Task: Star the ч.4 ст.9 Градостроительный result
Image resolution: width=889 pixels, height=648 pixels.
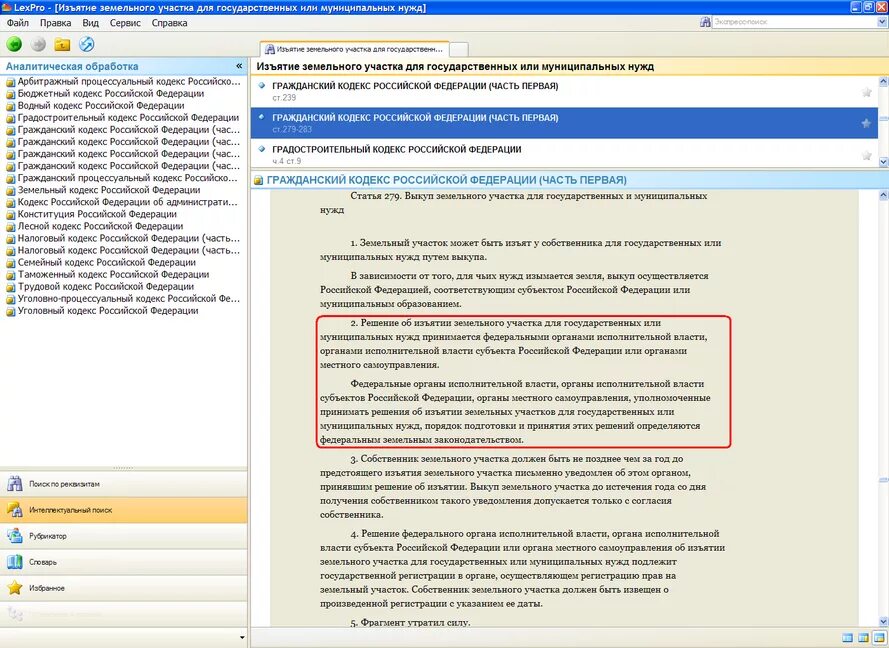Action: tap(866, 155)
